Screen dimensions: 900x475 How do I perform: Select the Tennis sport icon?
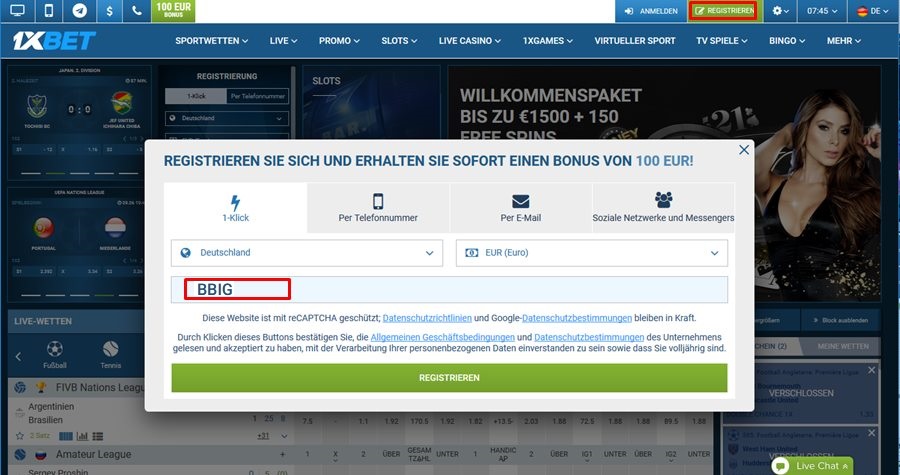(x=111, y=355)
